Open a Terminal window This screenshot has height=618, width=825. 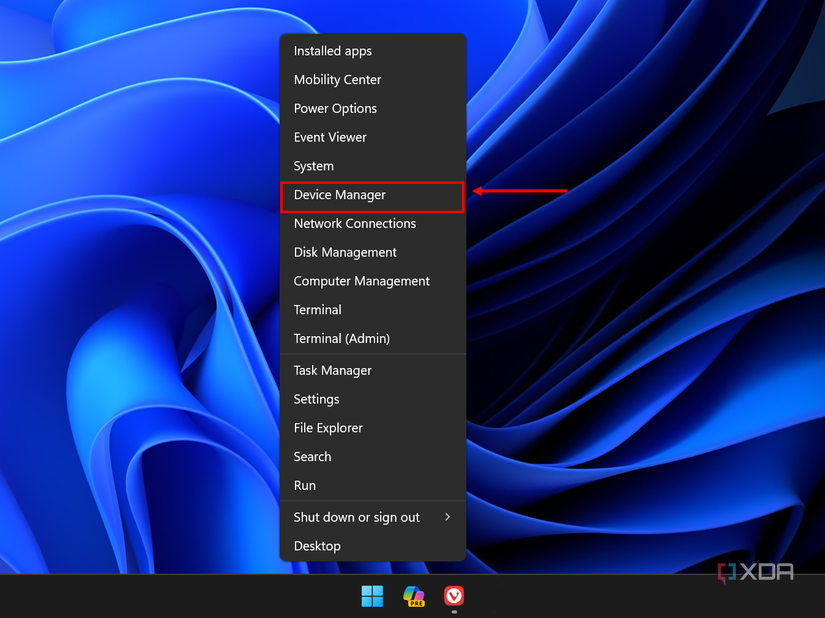[x=317, y=309]
